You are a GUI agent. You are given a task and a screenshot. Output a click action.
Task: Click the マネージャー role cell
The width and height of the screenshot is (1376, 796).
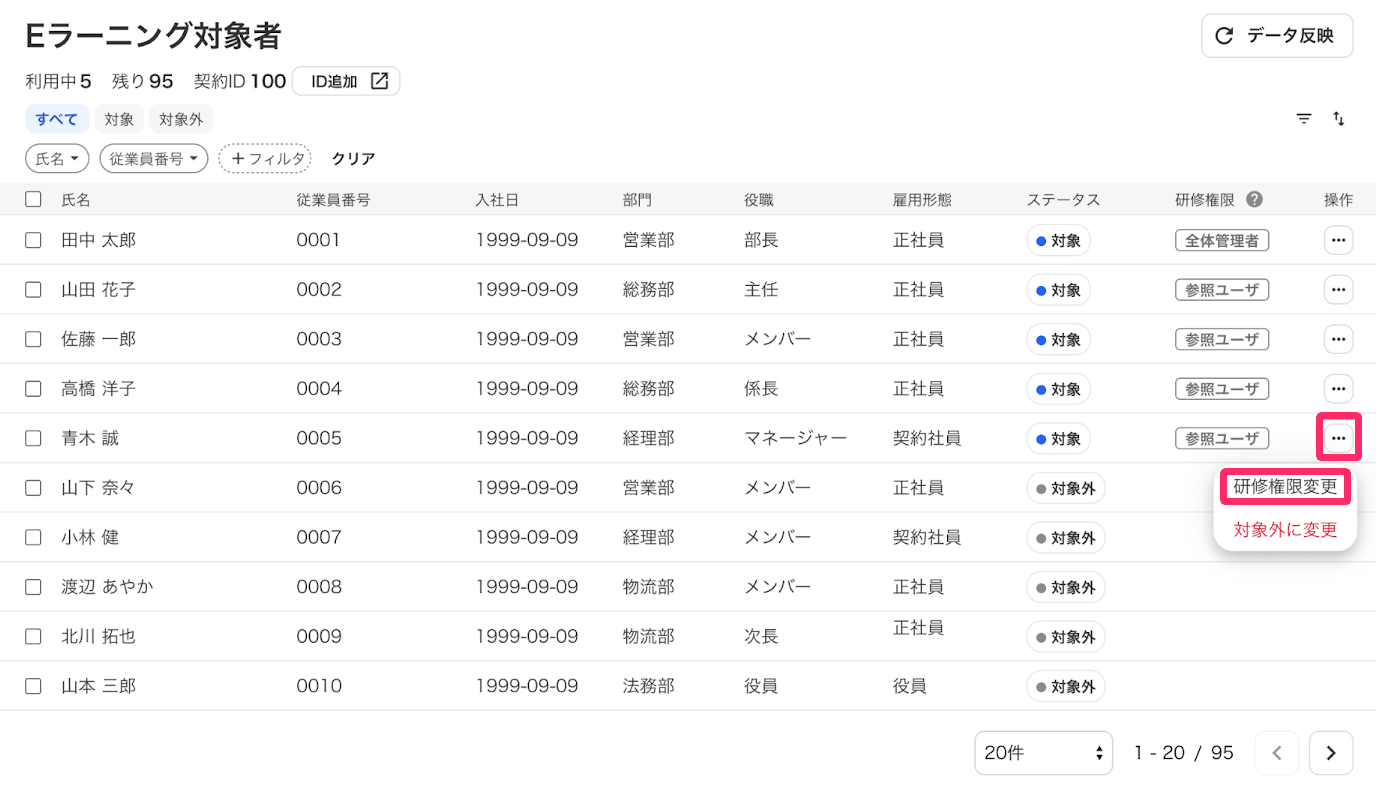[796, 438]
